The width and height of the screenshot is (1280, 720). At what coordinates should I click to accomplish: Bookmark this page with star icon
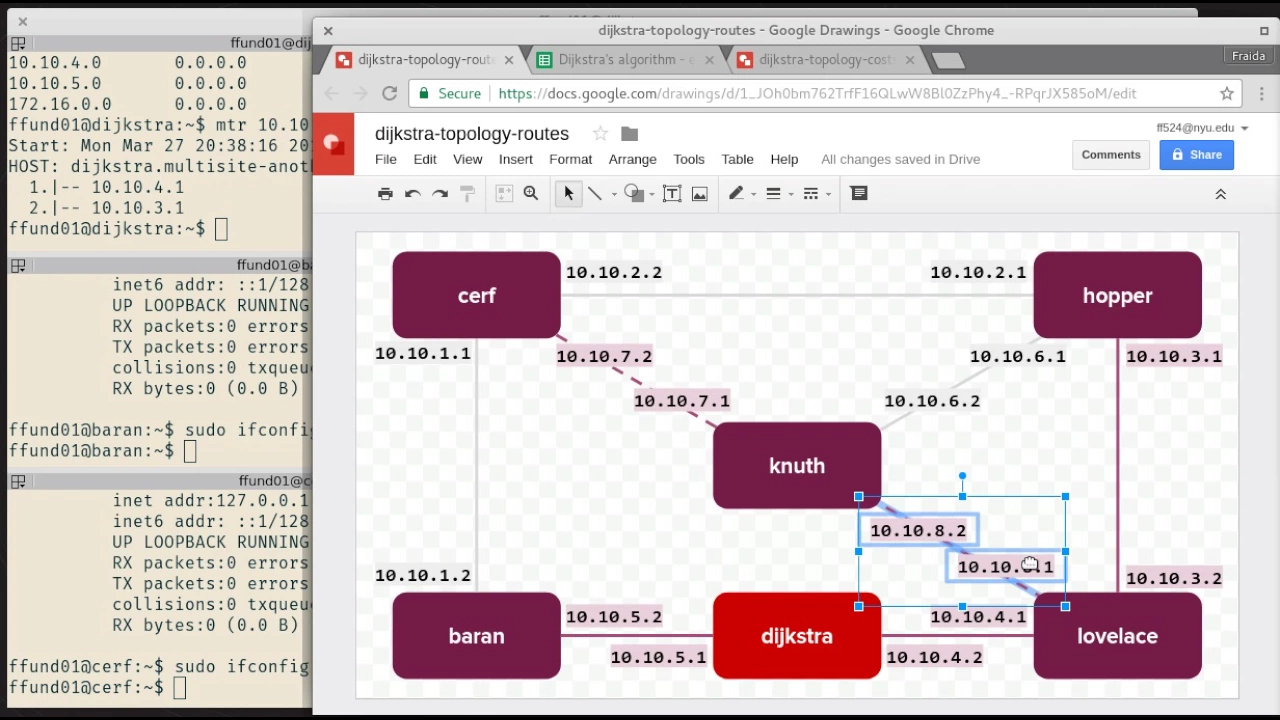coord(1227,93)
